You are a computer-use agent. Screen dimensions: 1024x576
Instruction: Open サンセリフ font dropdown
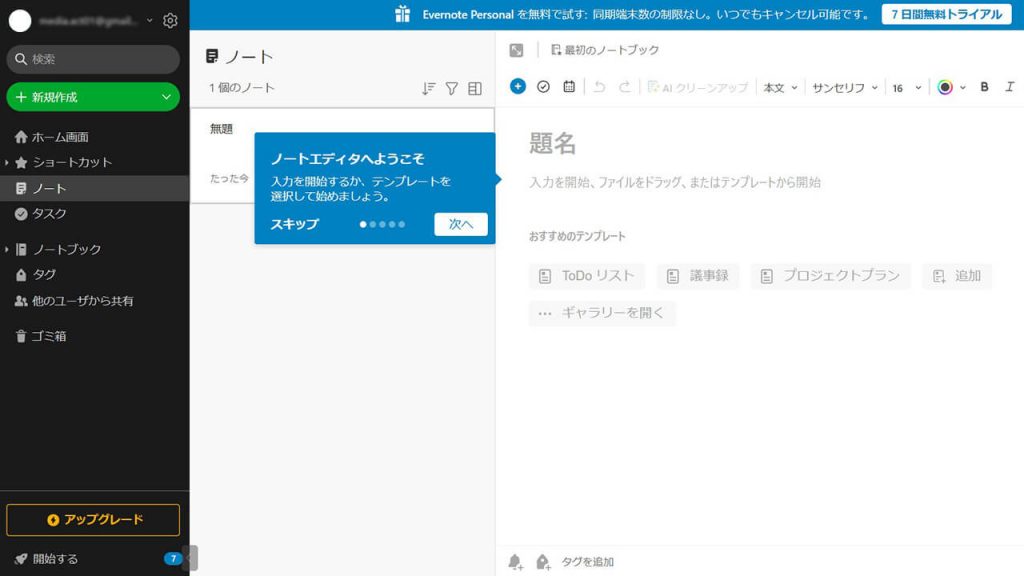pos(844,88)
